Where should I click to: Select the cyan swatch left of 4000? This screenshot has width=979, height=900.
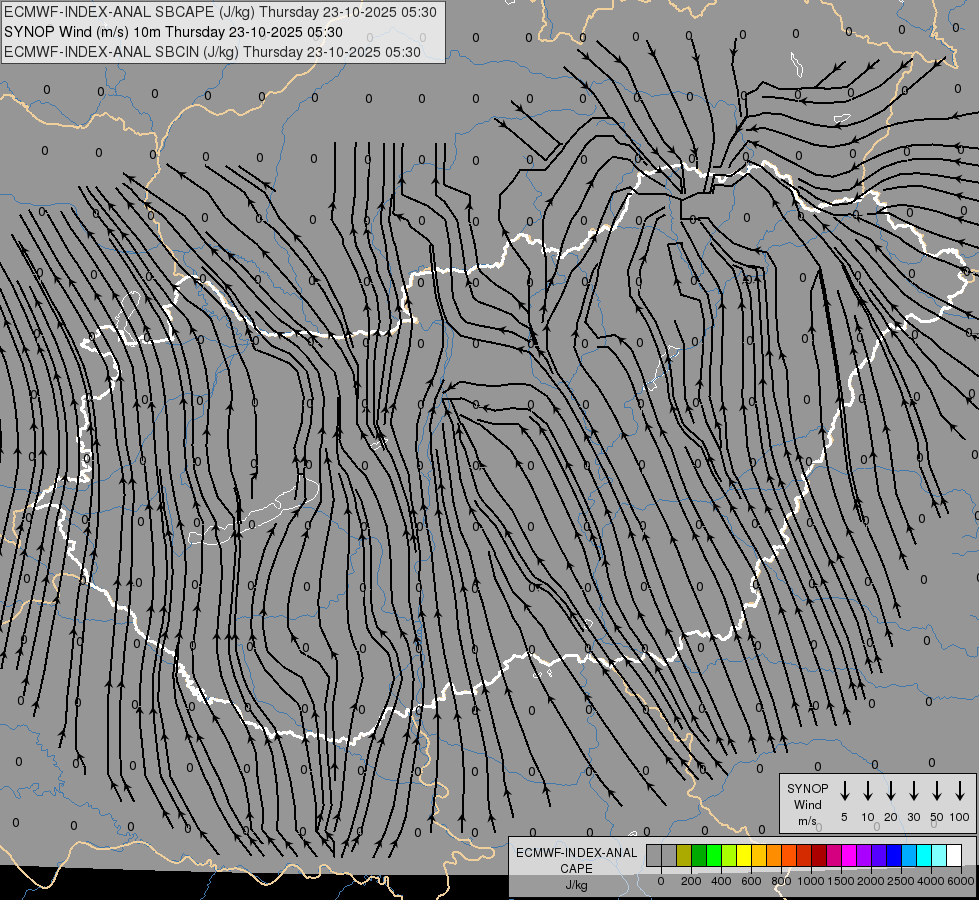click(925, 855)
